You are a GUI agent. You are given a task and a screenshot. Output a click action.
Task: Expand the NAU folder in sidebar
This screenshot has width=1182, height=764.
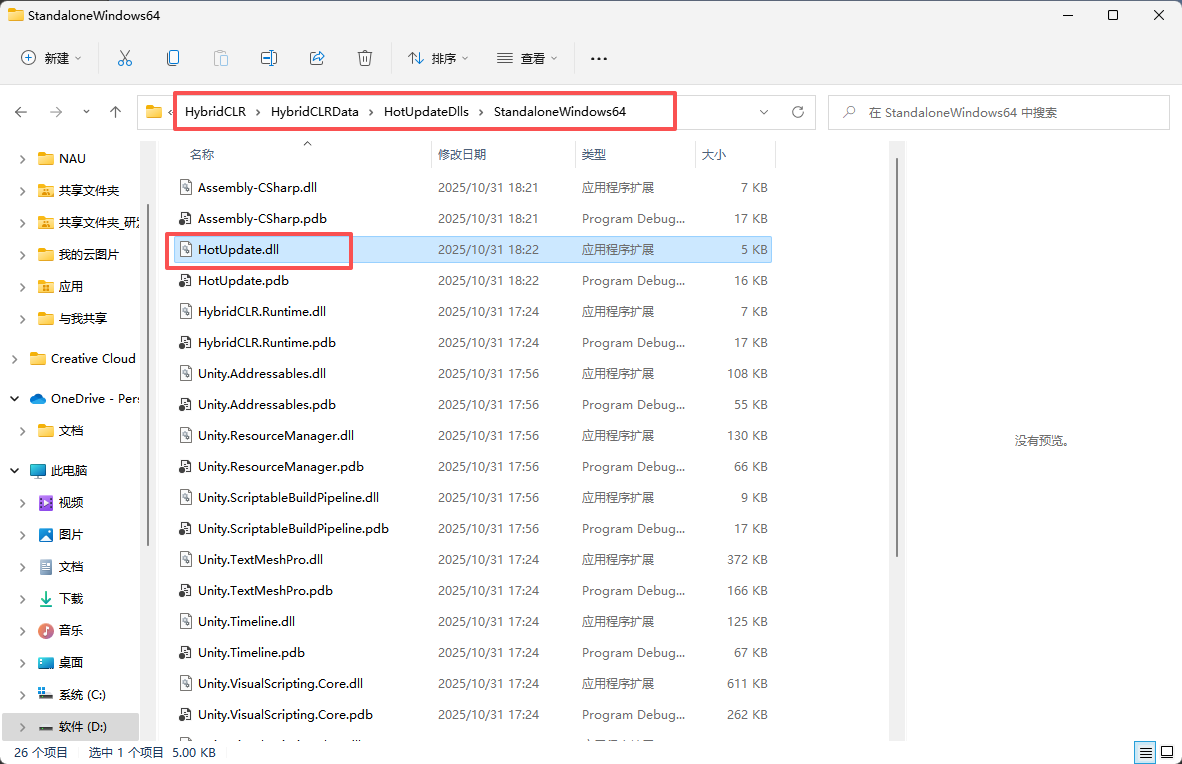[22, 159]
